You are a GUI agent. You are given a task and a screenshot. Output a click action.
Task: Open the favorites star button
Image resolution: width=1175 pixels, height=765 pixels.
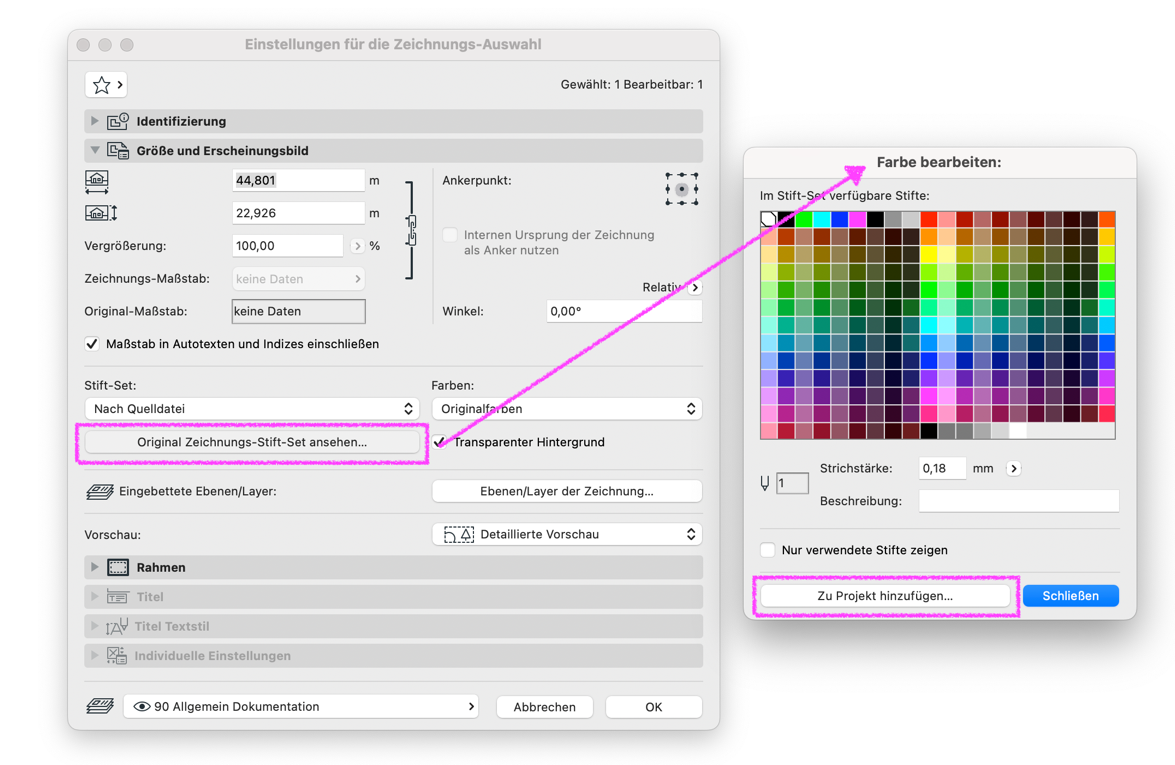[x=106, y=85]
